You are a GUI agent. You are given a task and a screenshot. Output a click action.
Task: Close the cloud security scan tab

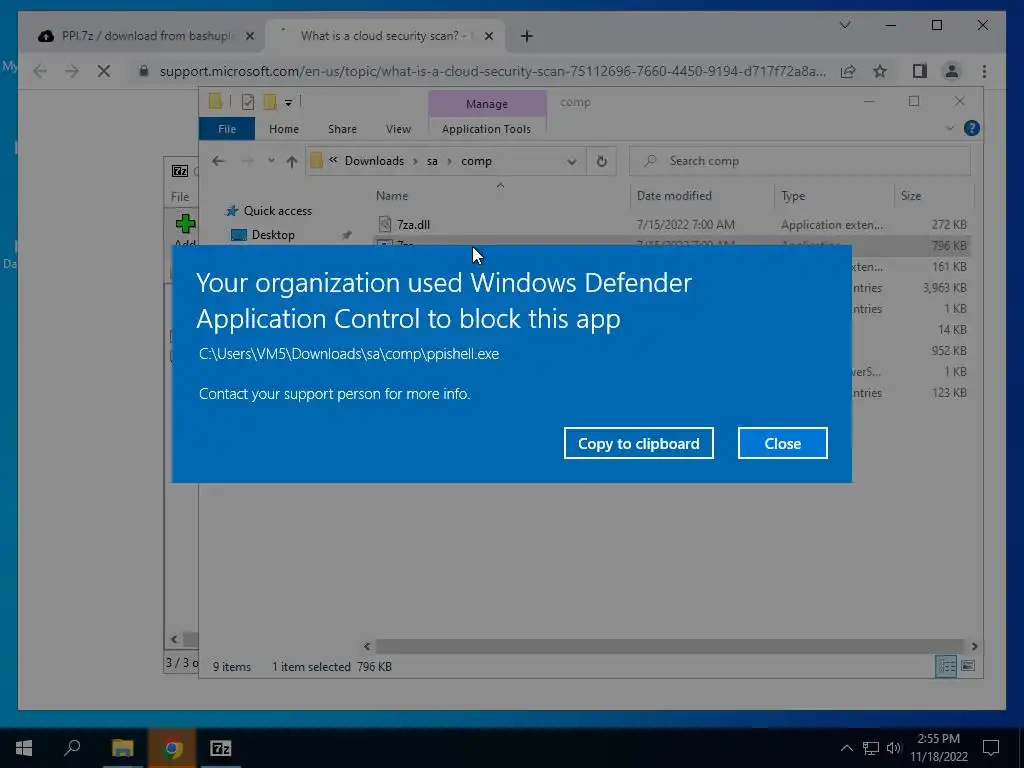click(489, 37)
